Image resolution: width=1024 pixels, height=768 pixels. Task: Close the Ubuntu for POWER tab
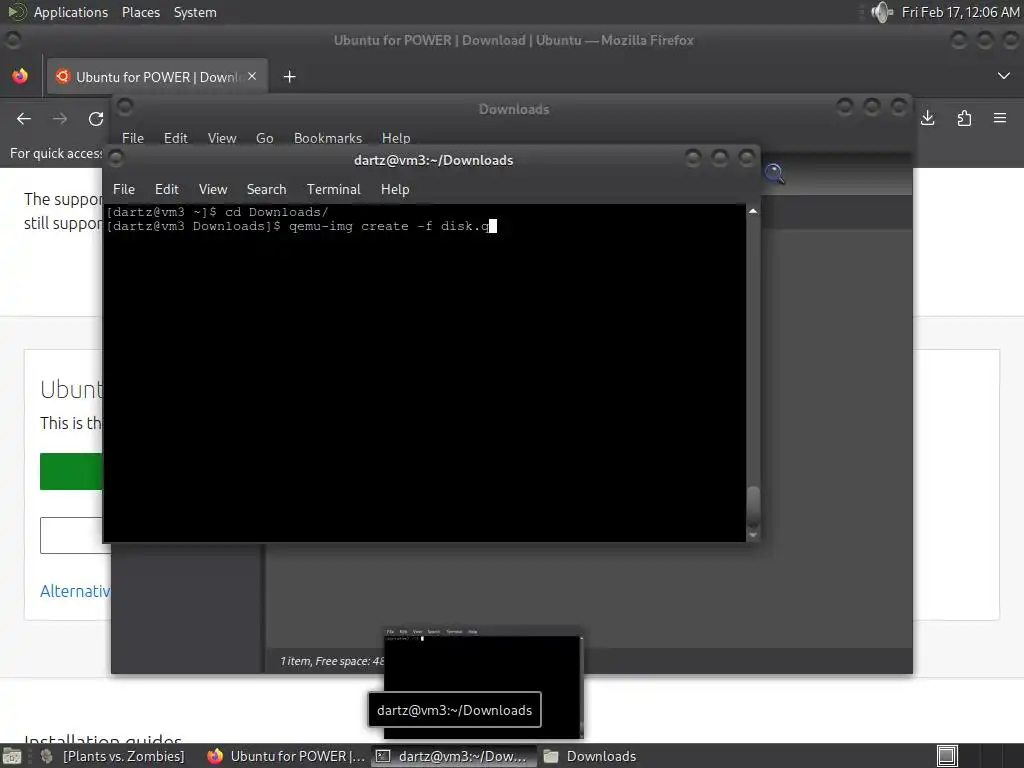[252, 76]
